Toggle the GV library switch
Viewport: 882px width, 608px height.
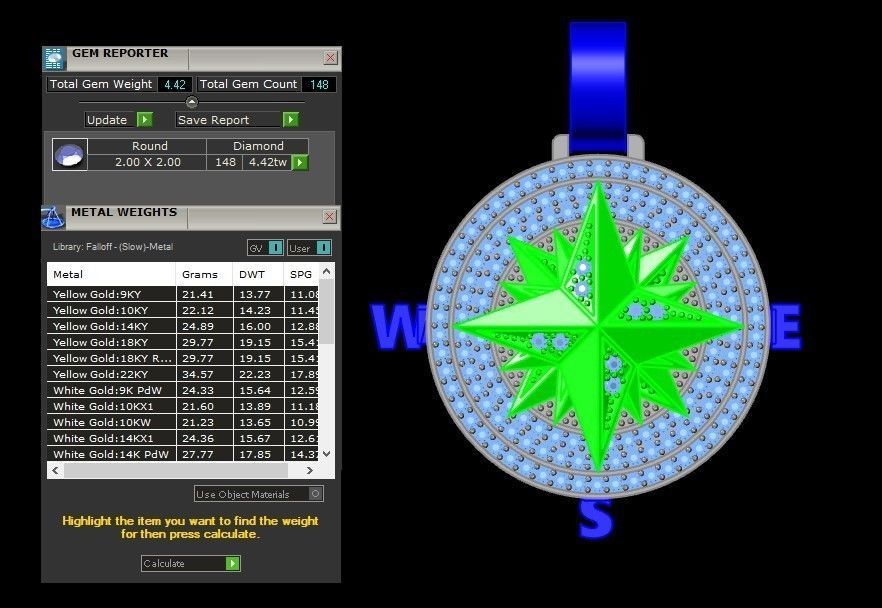(x=275, y=247)
